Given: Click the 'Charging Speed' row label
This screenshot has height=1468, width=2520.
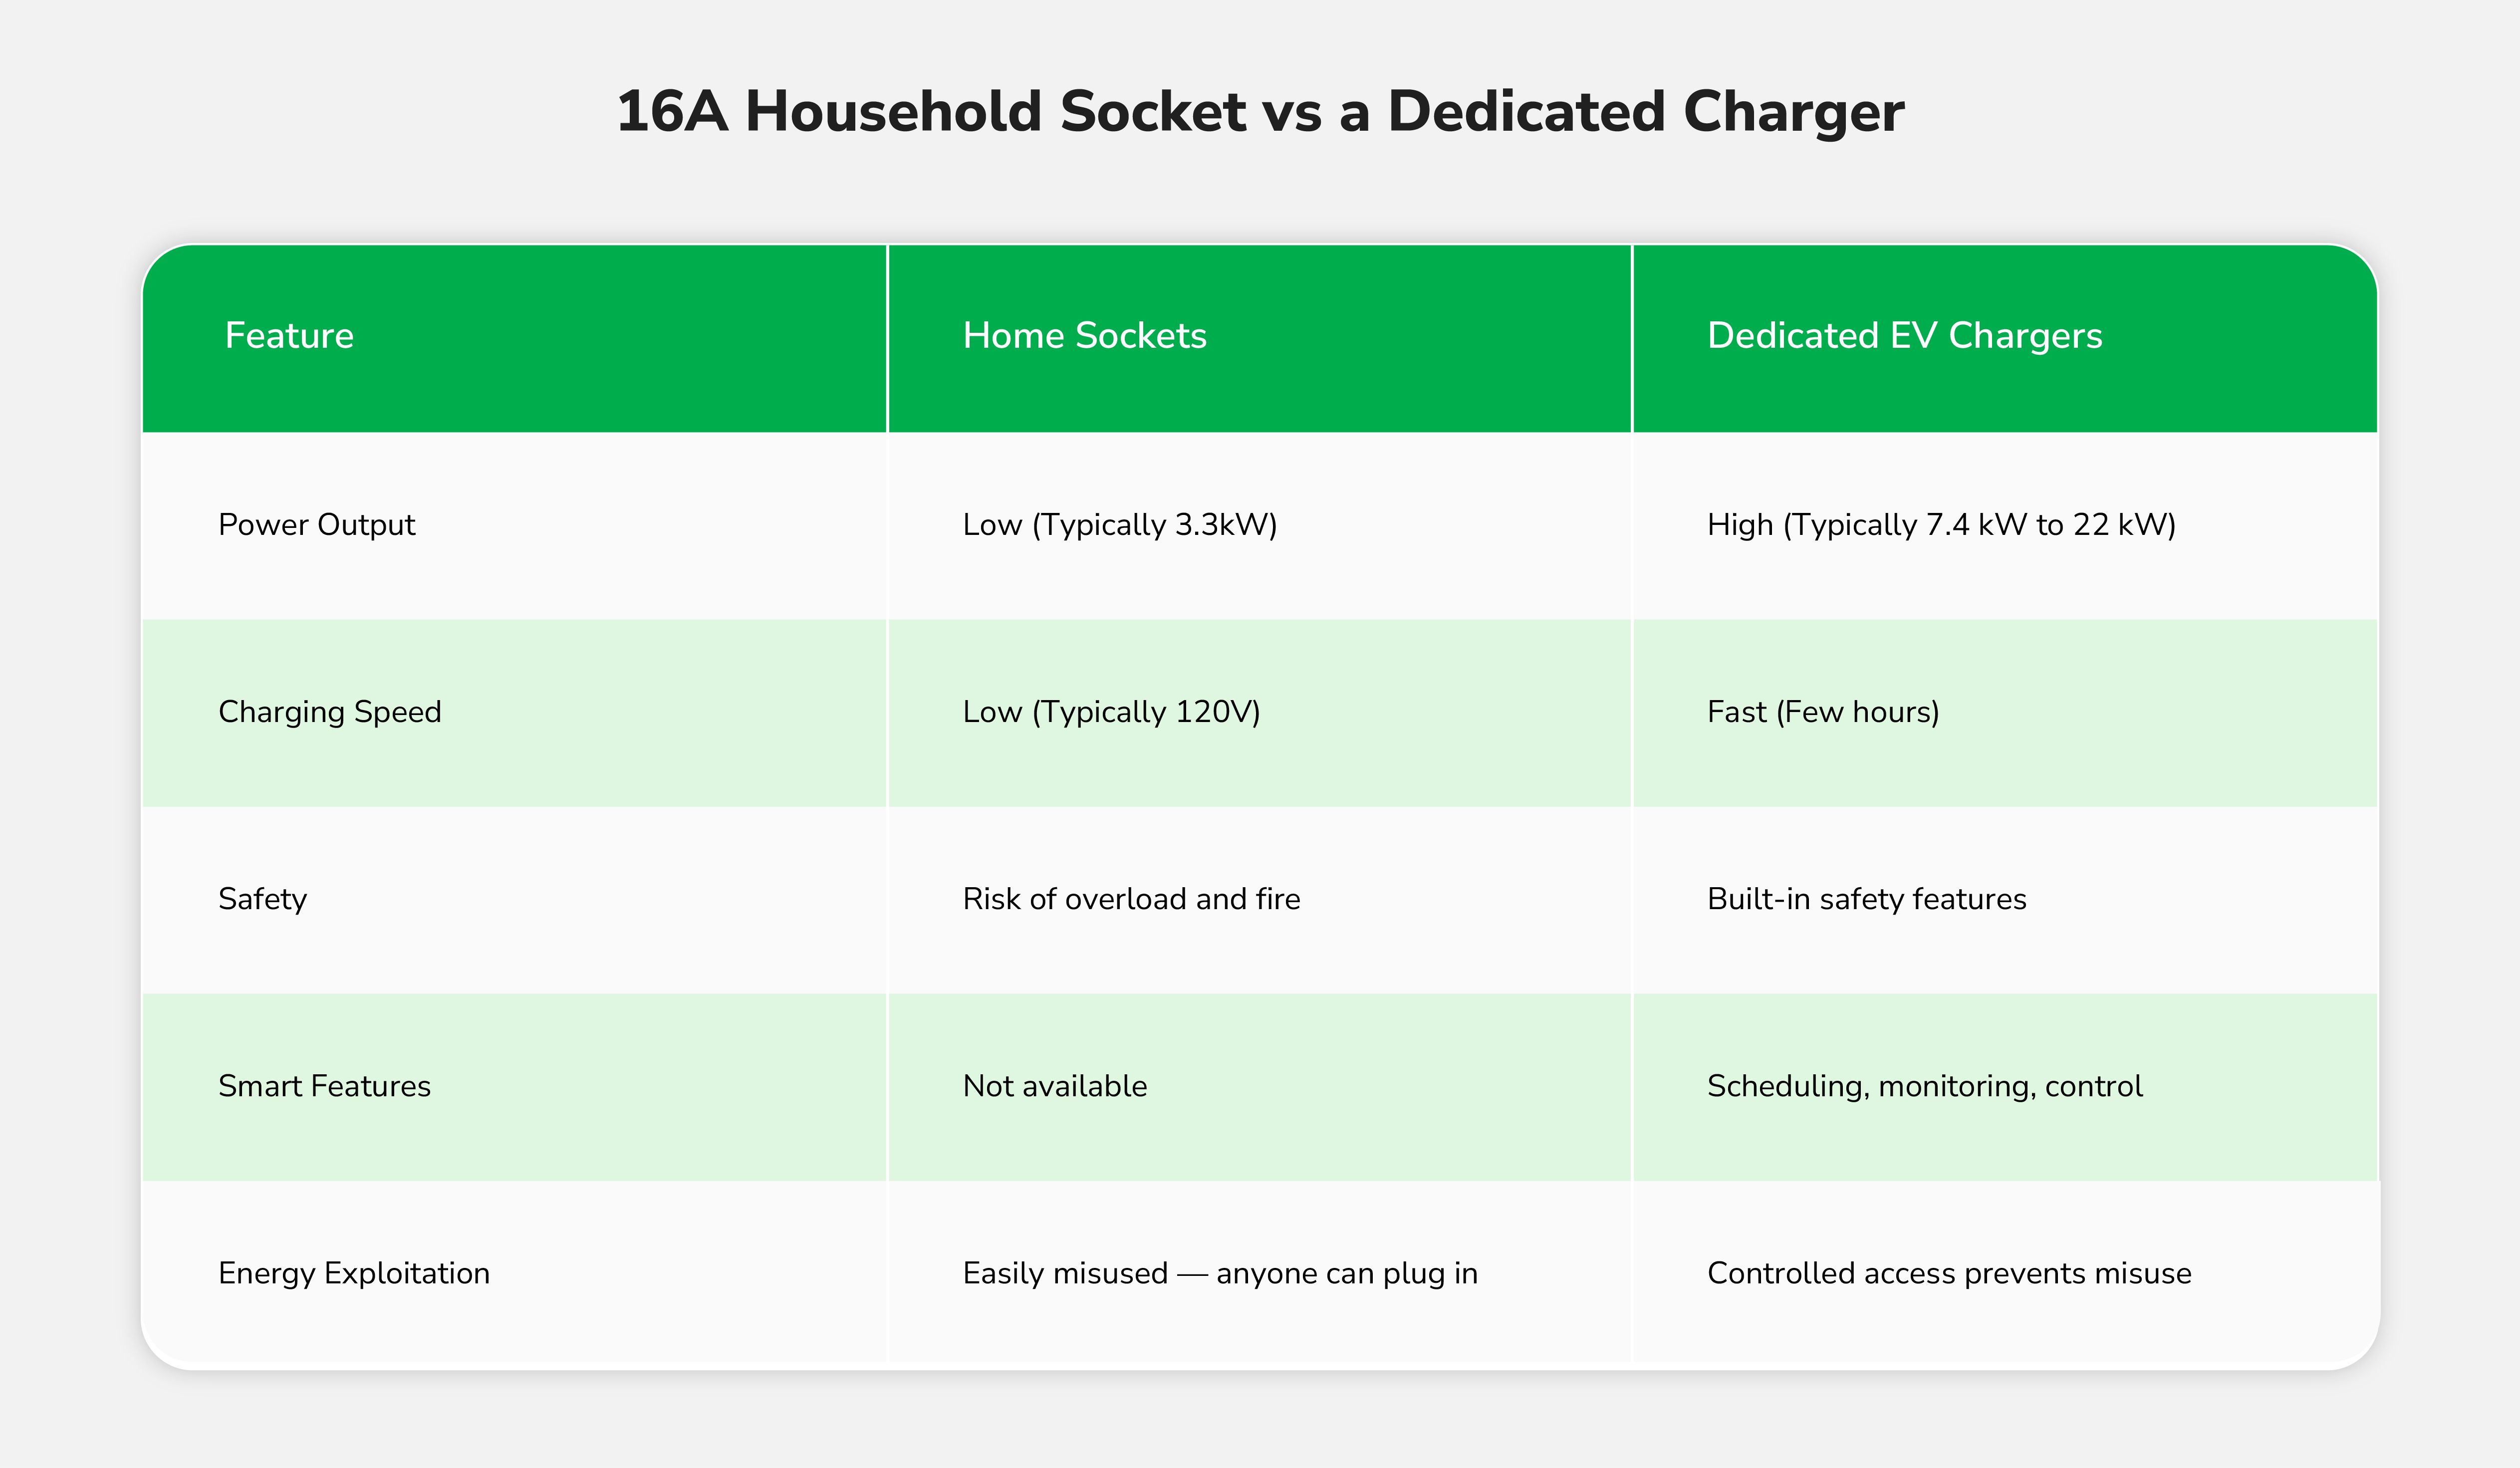Looking at the screenshot, I should [x=329, y=712].
